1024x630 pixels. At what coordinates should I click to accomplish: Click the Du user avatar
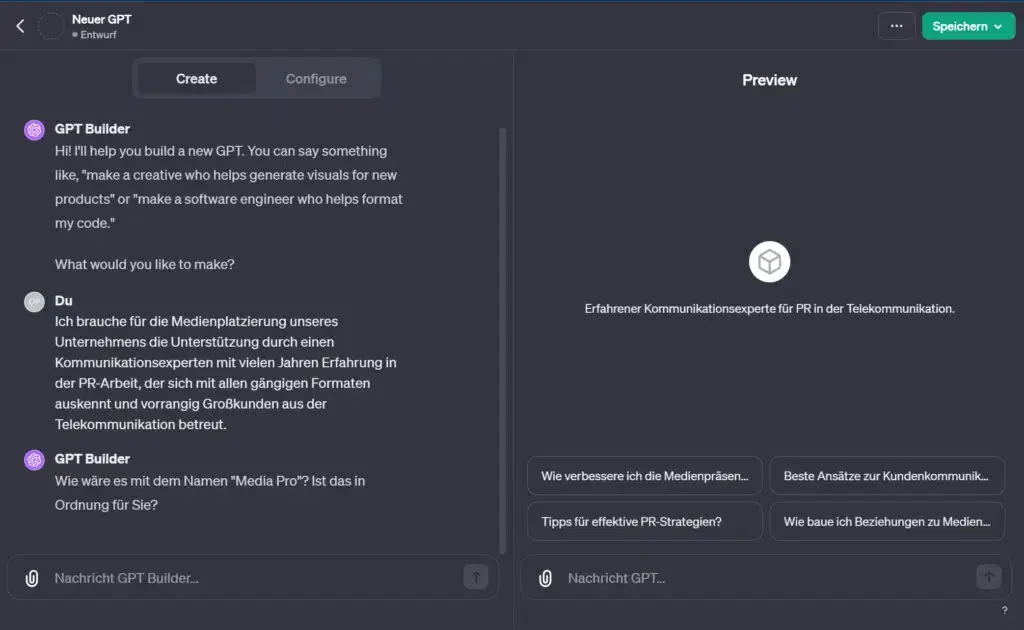35,302
